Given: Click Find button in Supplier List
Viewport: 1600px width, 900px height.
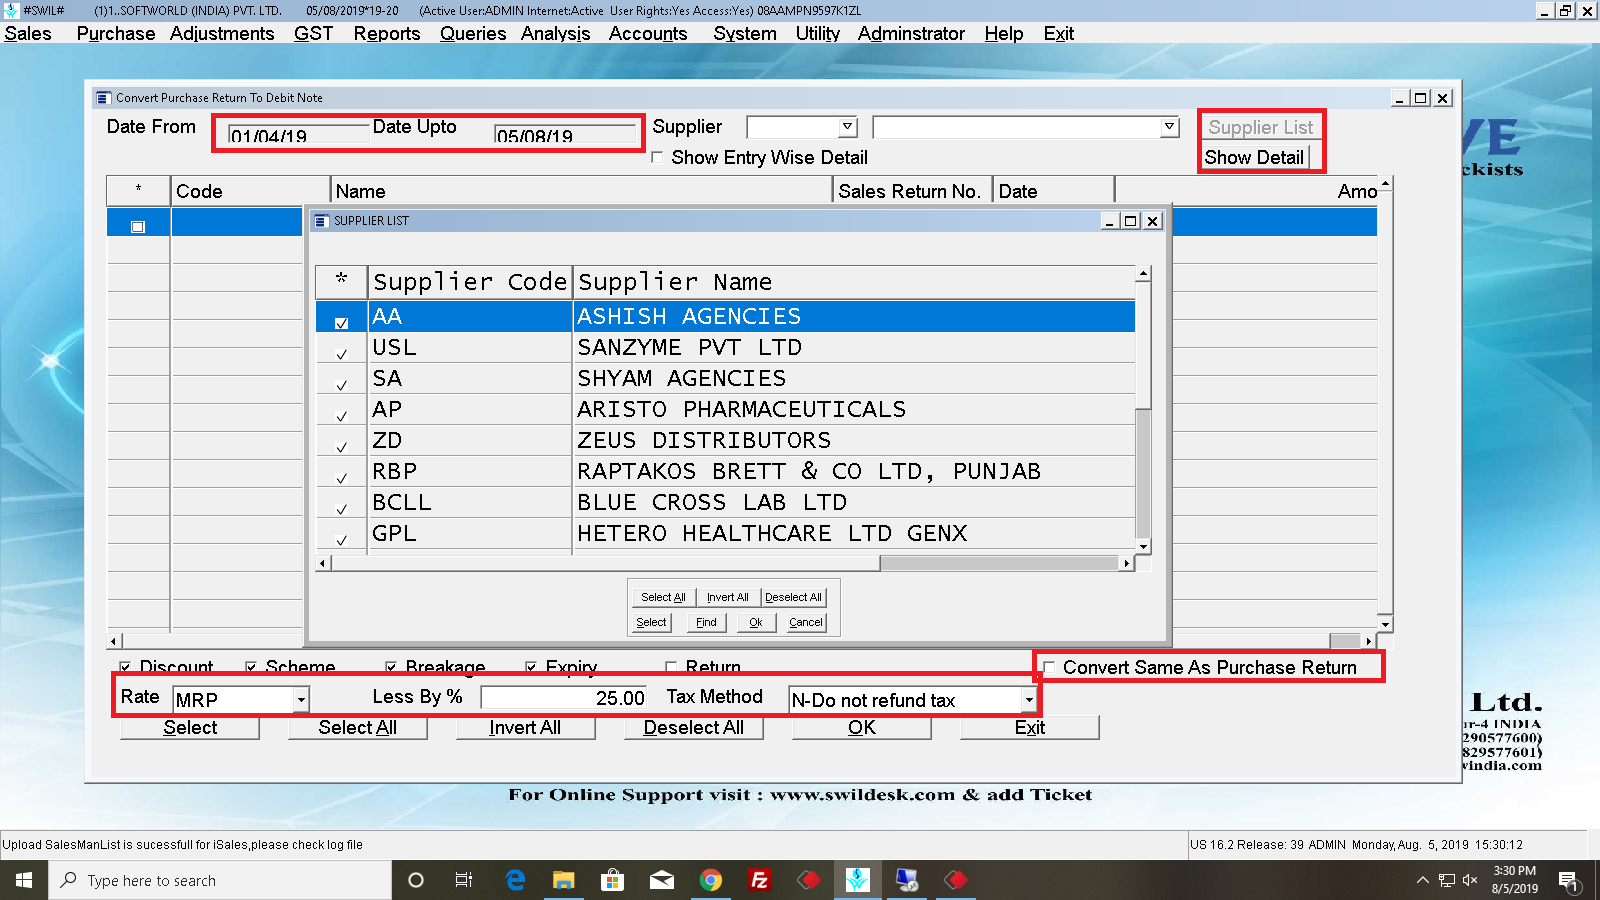Looking at the screenshot, I should click(706, 622).
